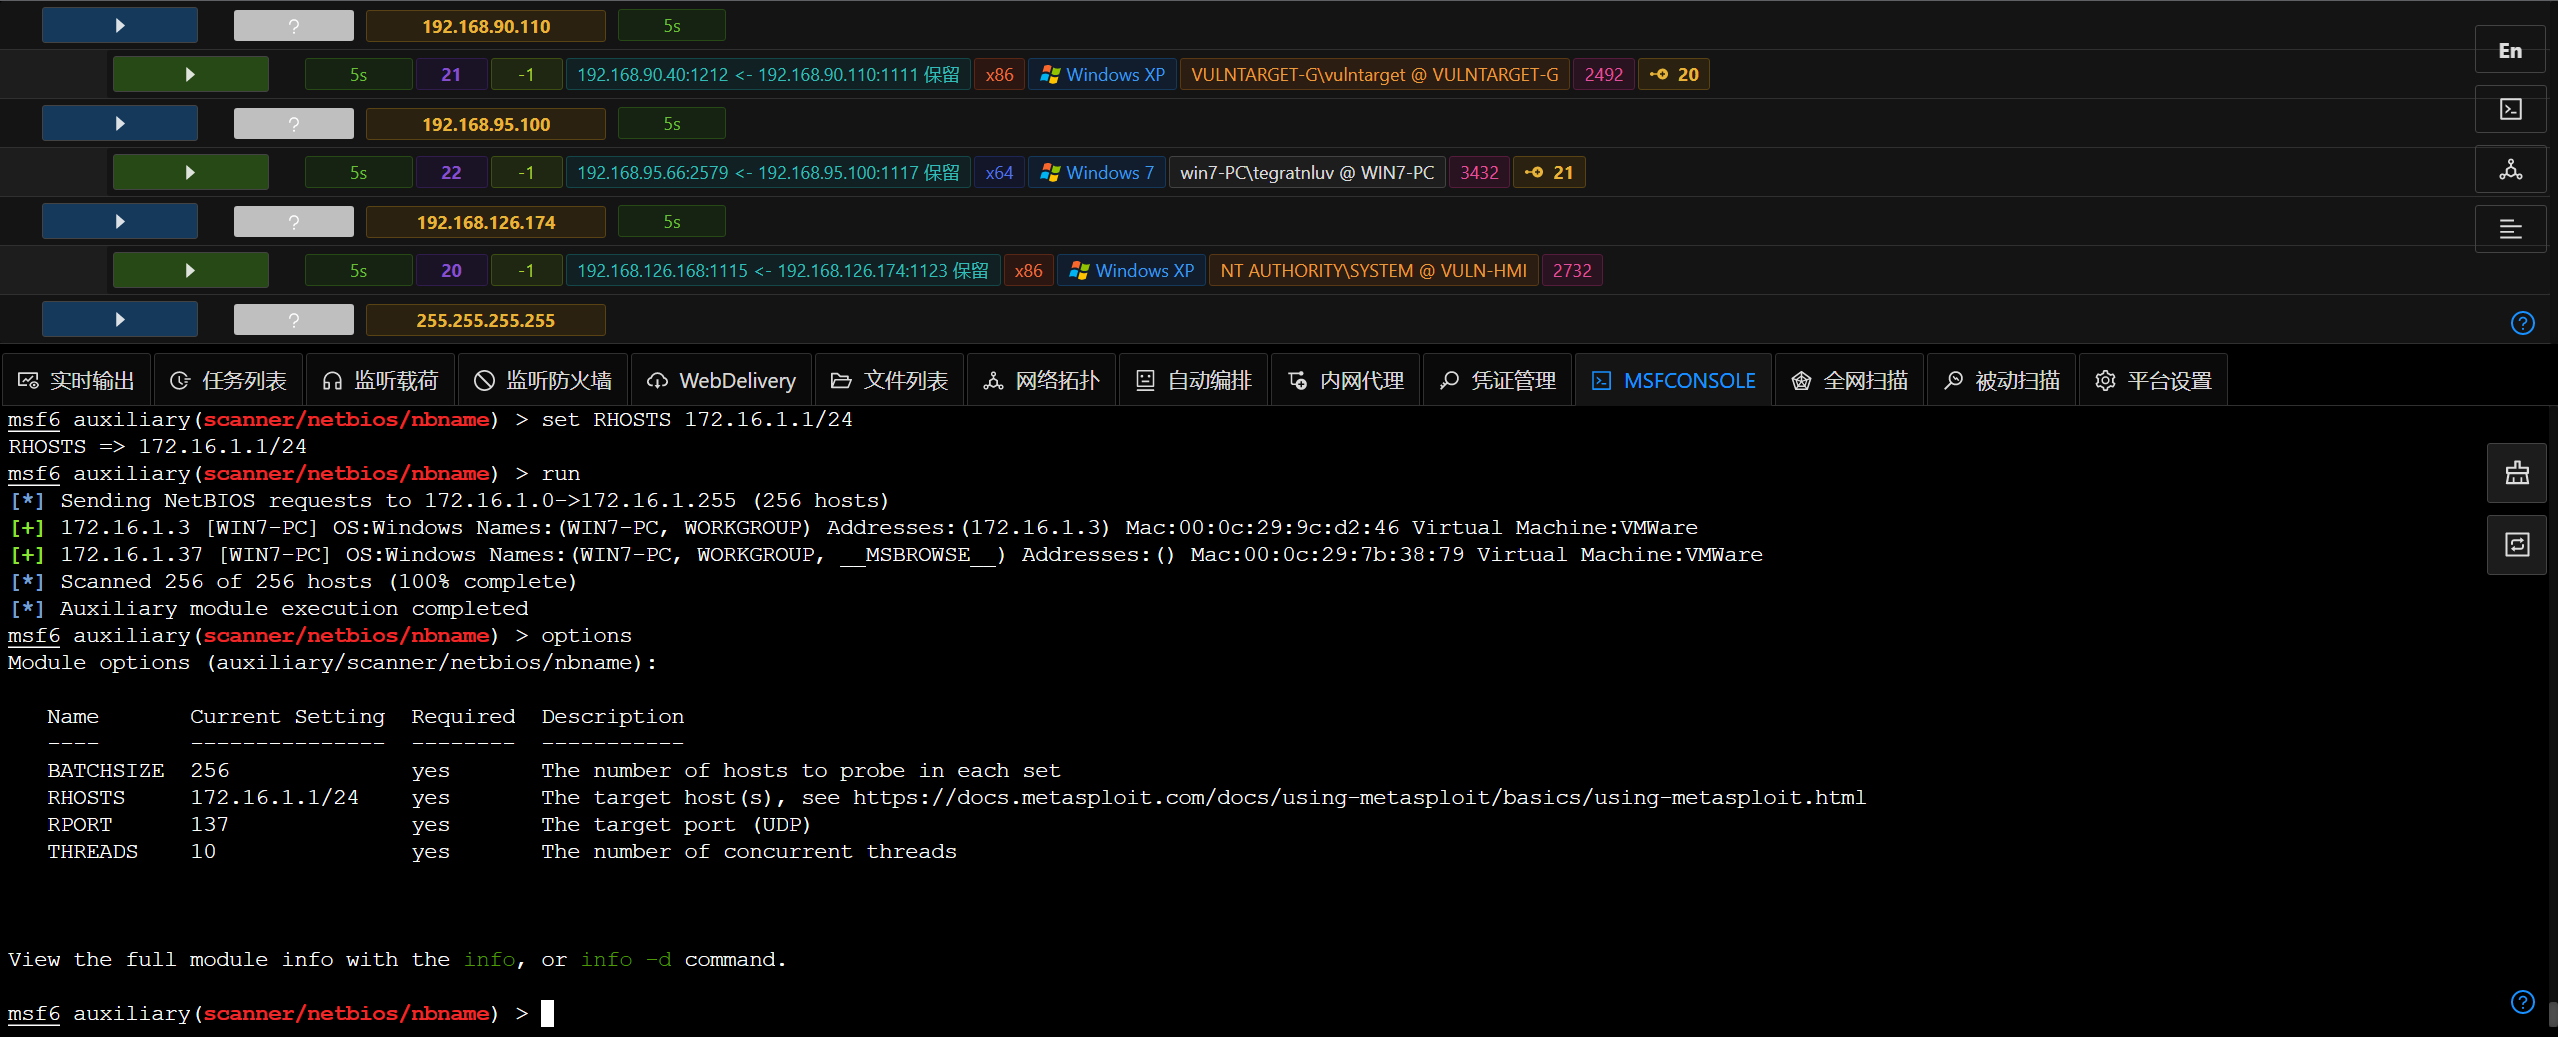Screen dimensions: 2558x1037
Task: Open the MSFCONSOLE tab
Action: [1673, 381]
